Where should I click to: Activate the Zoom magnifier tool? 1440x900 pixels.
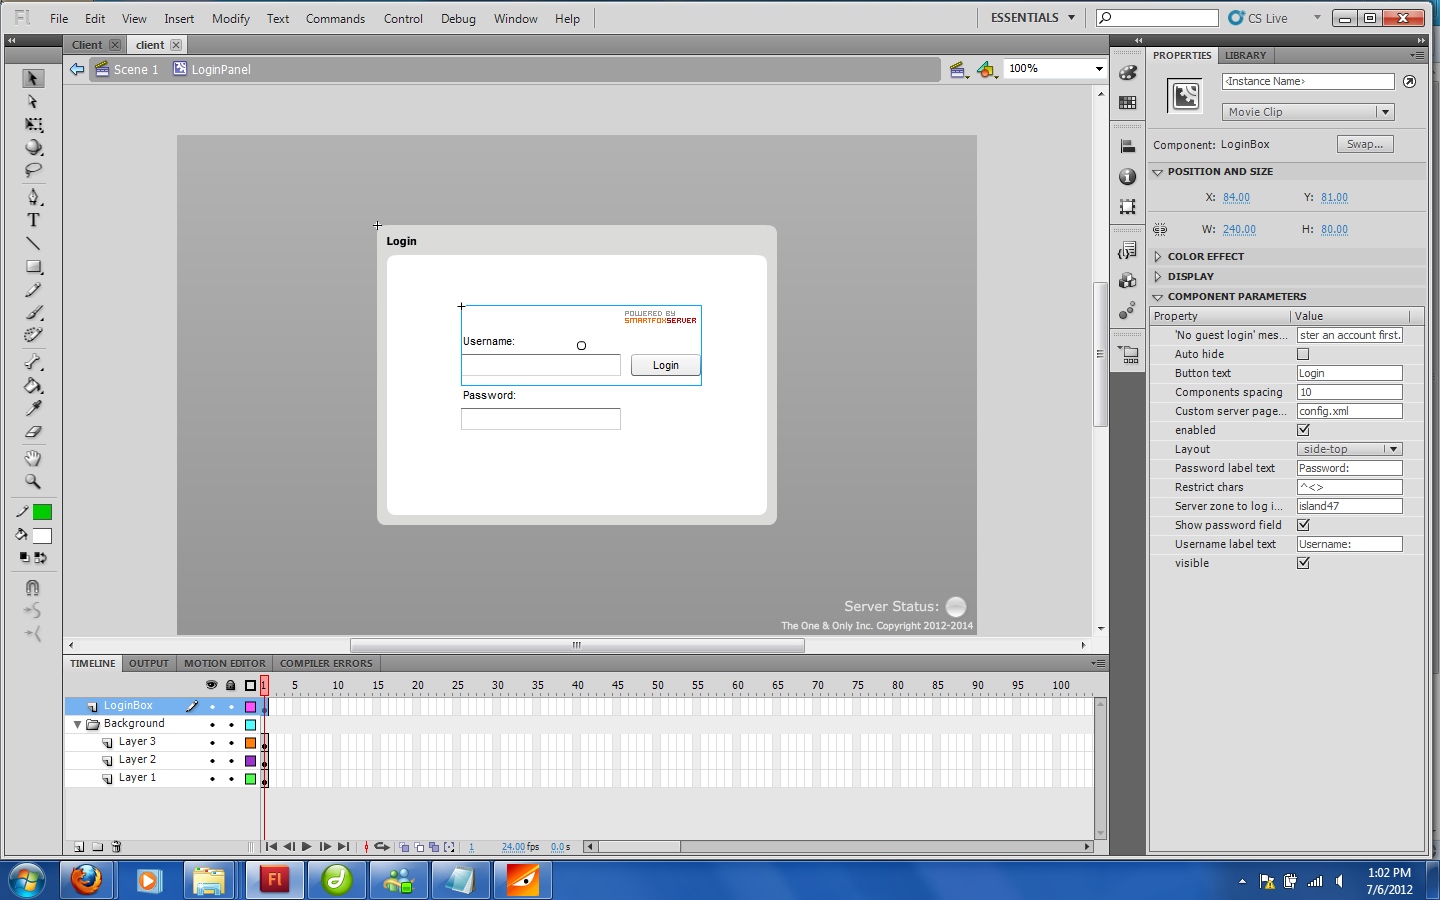coord(33,481)
